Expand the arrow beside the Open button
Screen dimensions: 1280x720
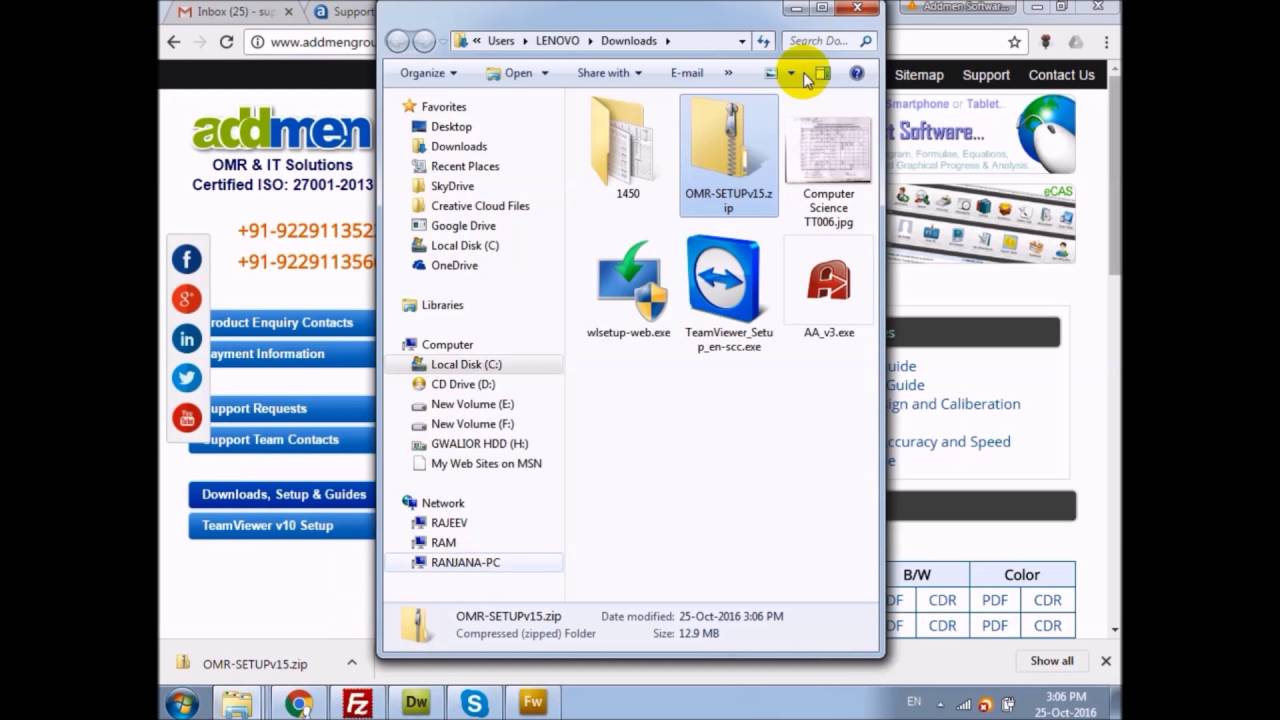[544, 73]
